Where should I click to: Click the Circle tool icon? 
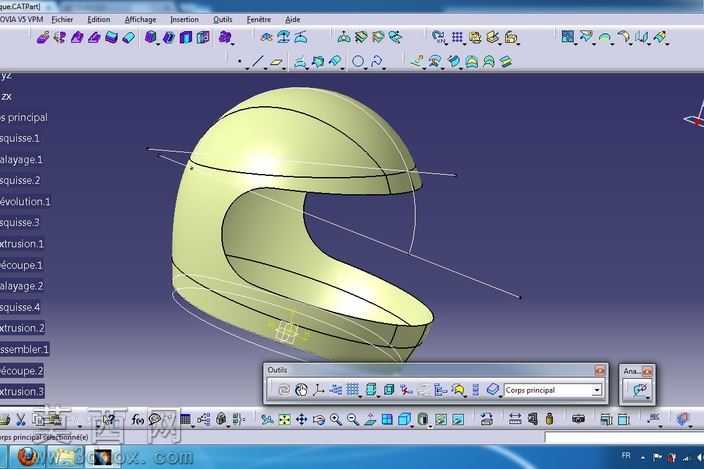pos(358,61)
